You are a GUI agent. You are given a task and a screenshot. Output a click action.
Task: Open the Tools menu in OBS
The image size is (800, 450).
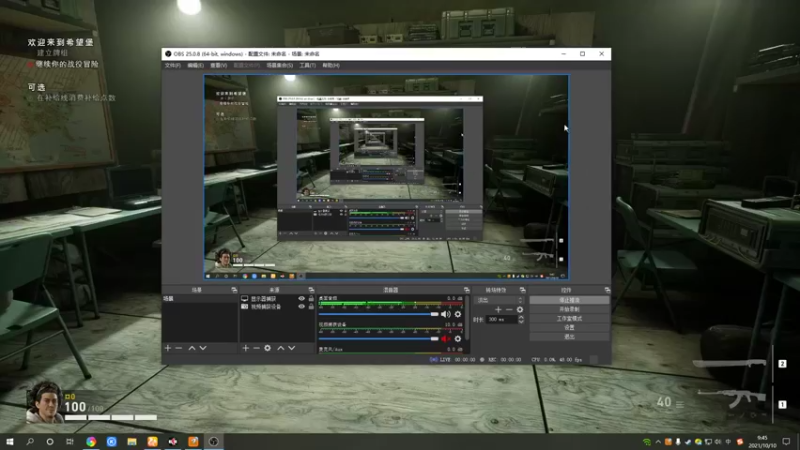click(307, 65)
